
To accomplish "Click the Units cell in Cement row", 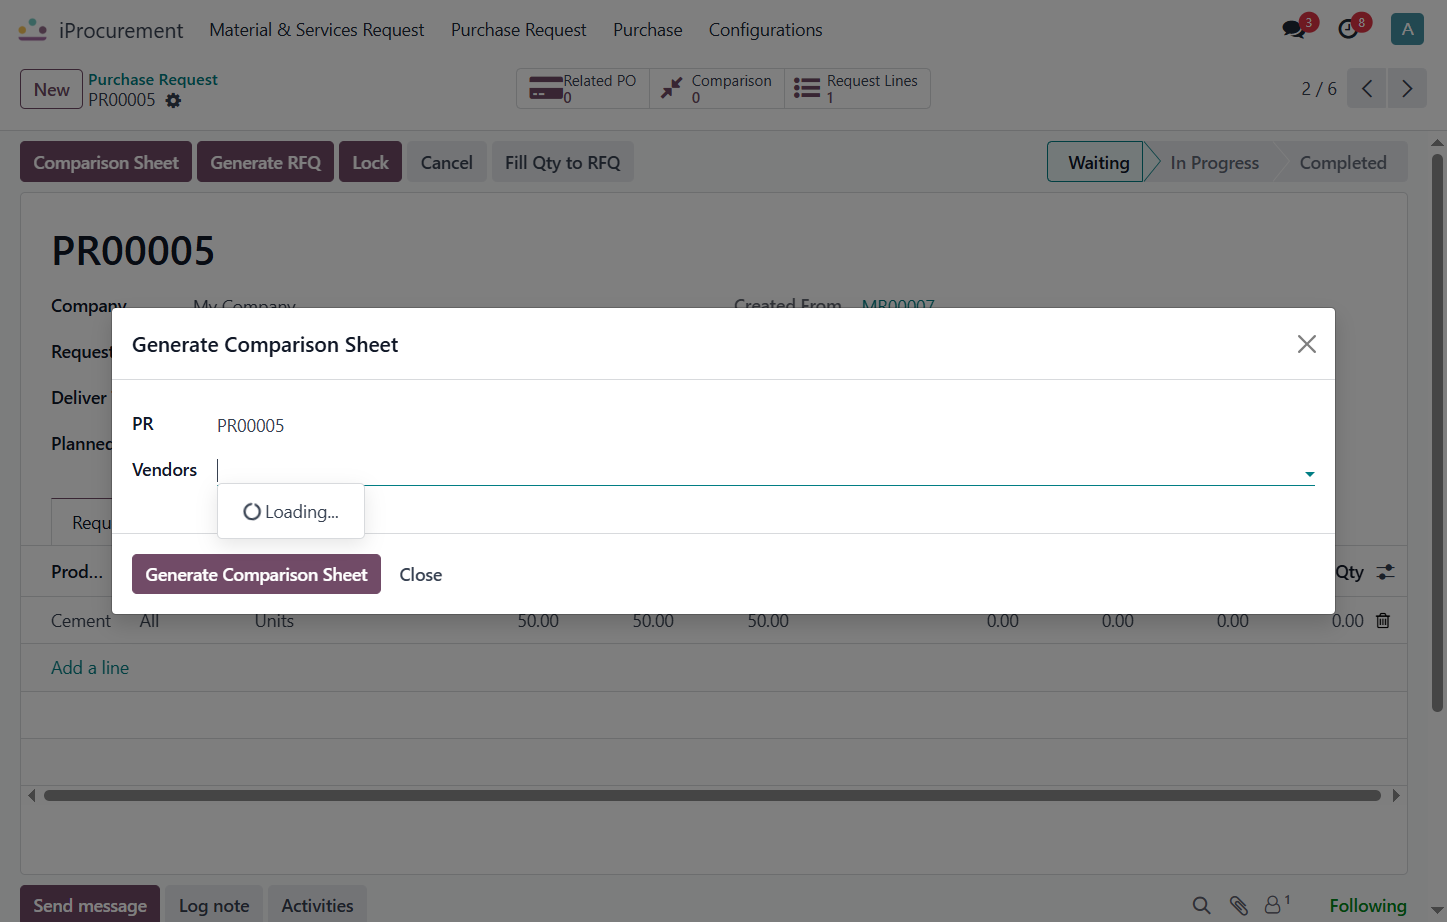I will (x=274, y=621).
